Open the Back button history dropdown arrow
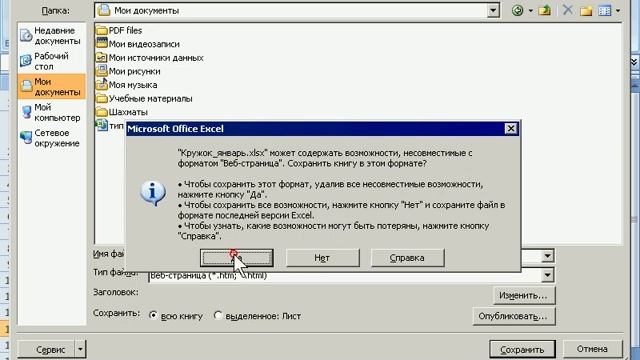Screen dimensions: 640x360 pyautogui.click(x=531, y=11)
